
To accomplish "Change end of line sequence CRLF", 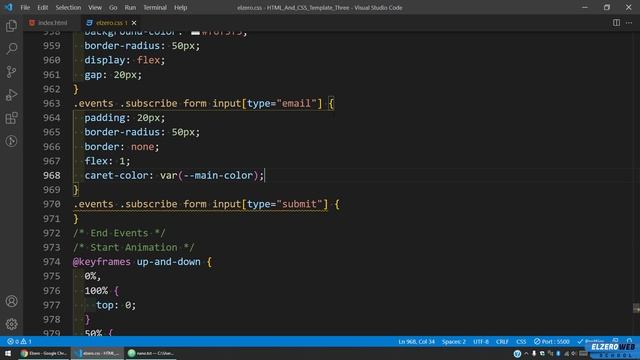I will pyautogui.click(x=502, y=341).
